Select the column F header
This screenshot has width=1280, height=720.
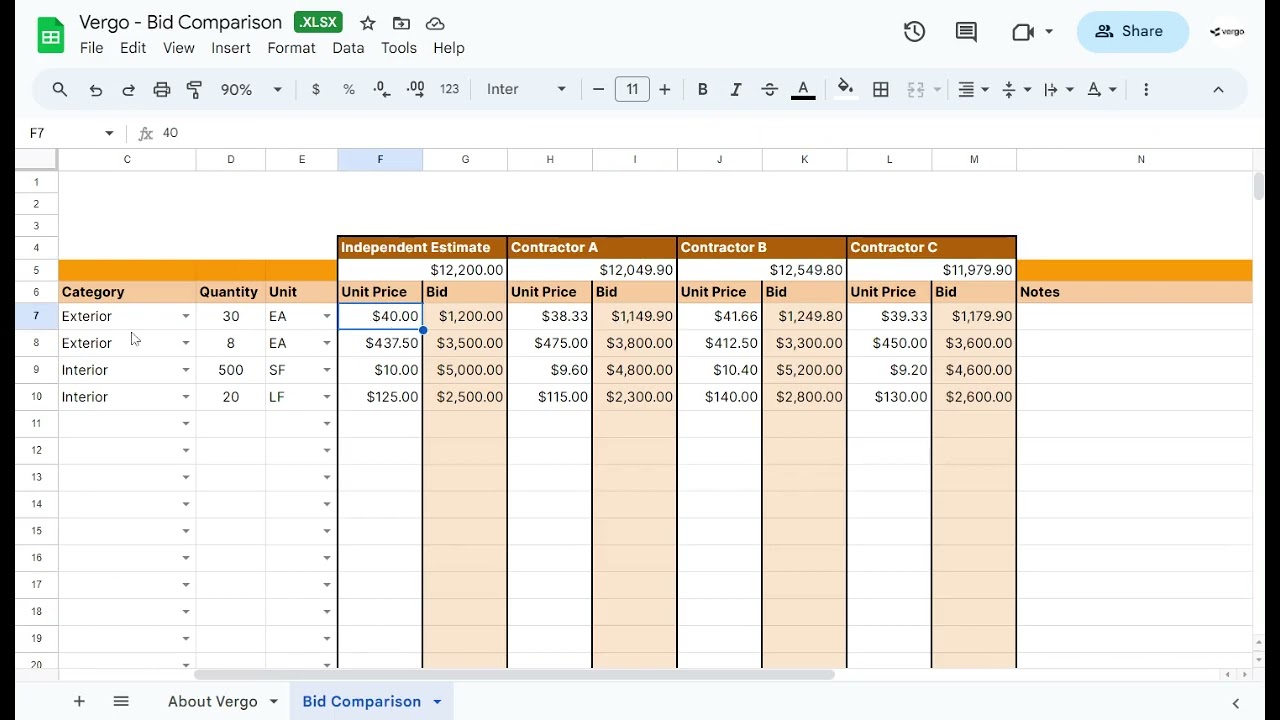pos(380,160)
